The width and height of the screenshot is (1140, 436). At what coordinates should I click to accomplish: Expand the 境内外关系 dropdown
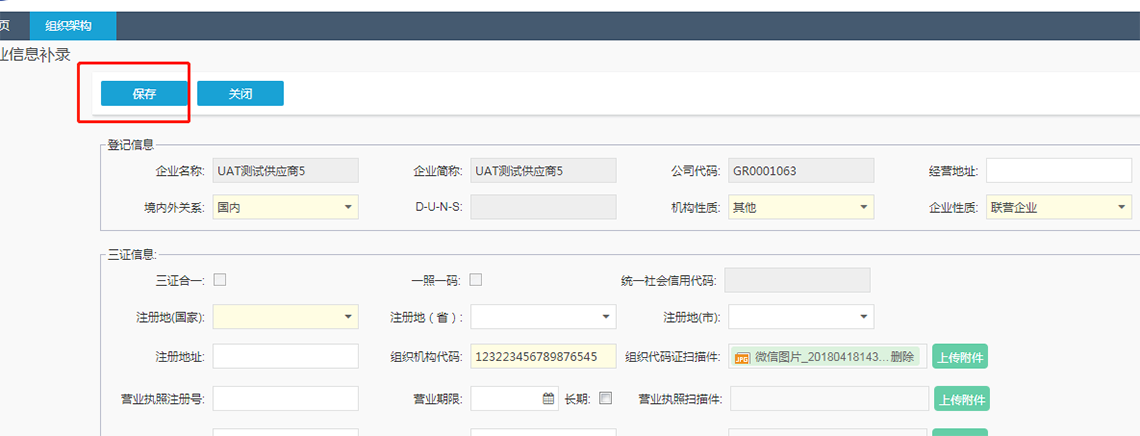pos(347,207)
